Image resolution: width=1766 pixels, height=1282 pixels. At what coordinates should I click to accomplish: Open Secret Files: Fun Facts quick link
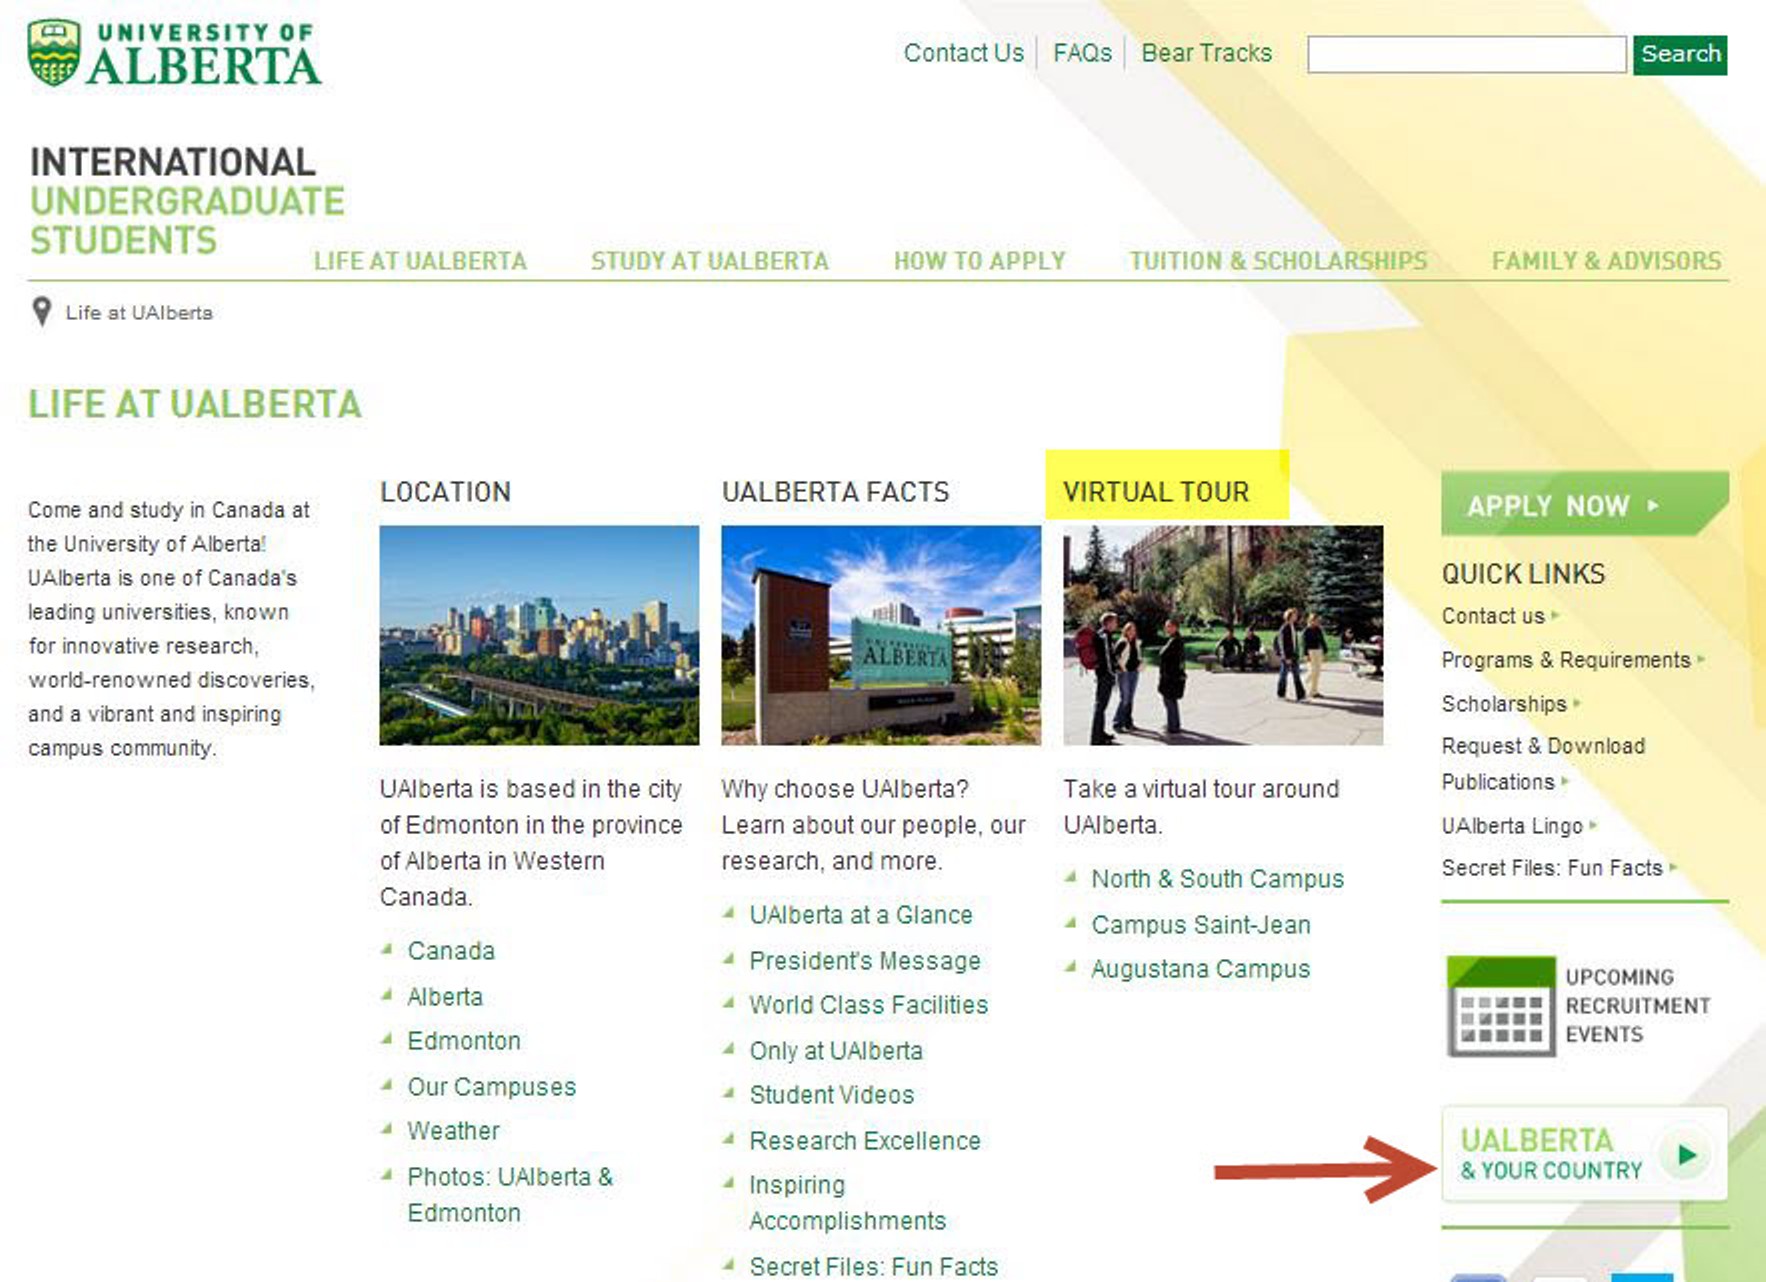(1552, 868)
